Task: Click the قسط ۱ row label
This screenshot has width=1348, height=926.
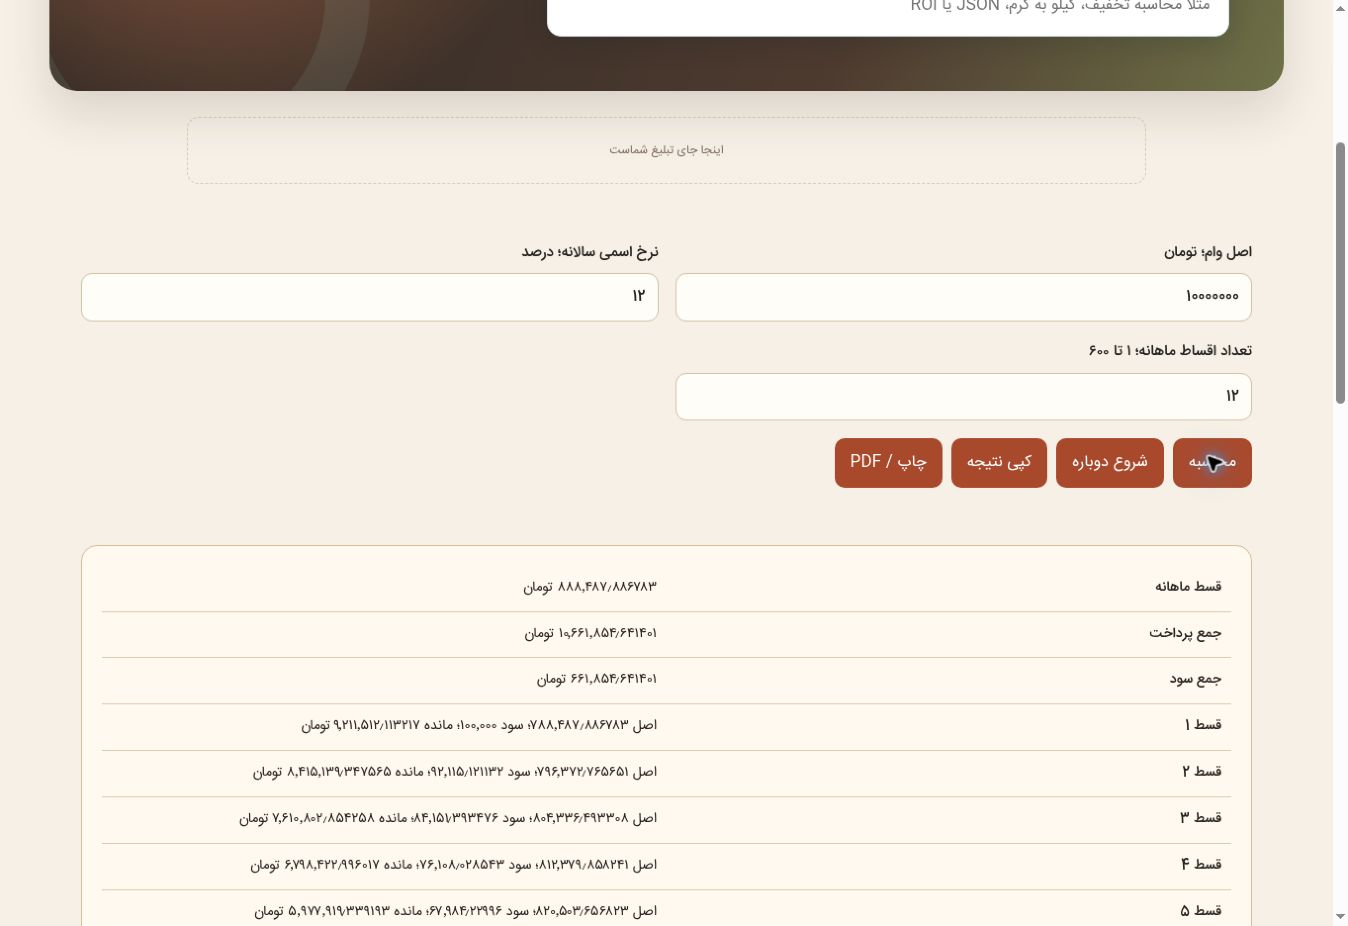Action: tap(1203, 725)
